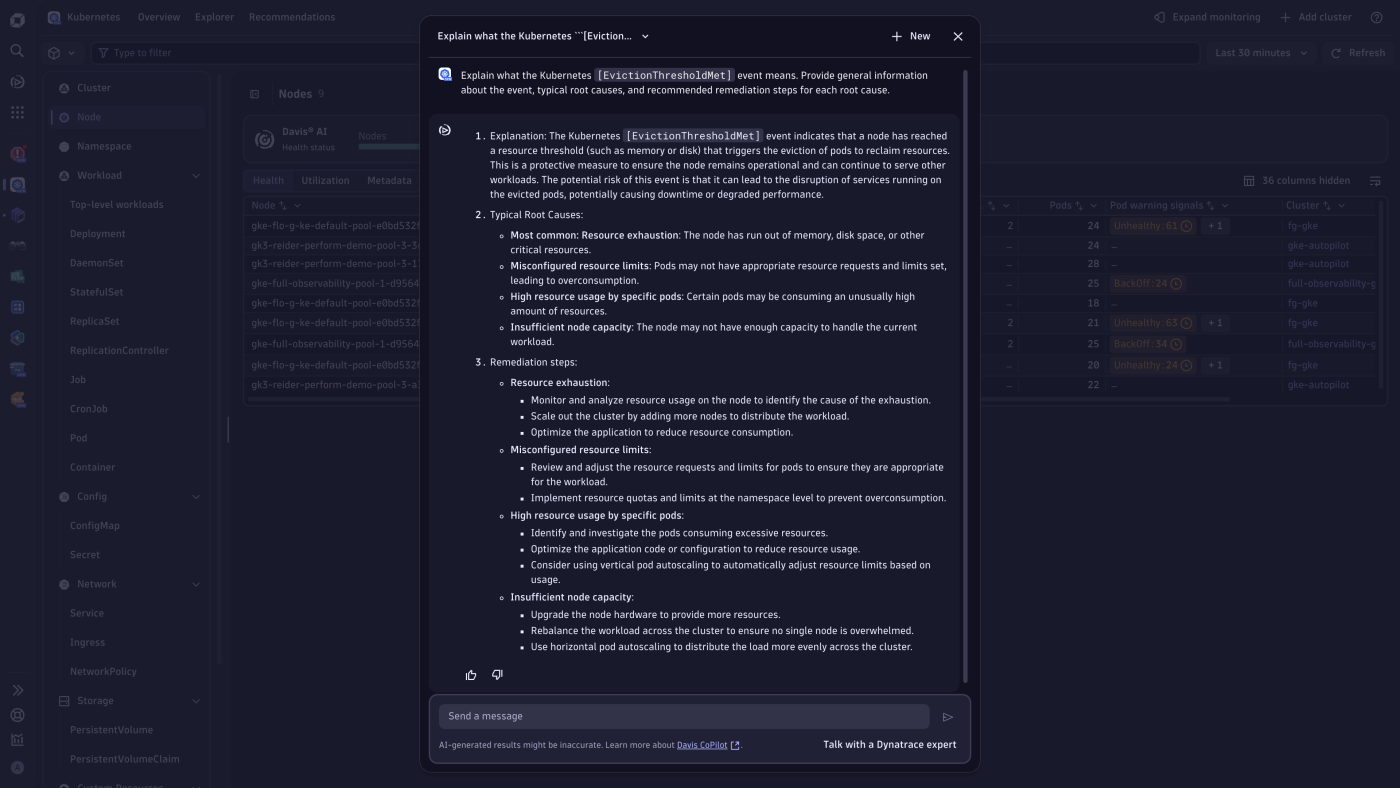Collapse the Storage section chevron
1400x788 pixels.
(196, 701)
